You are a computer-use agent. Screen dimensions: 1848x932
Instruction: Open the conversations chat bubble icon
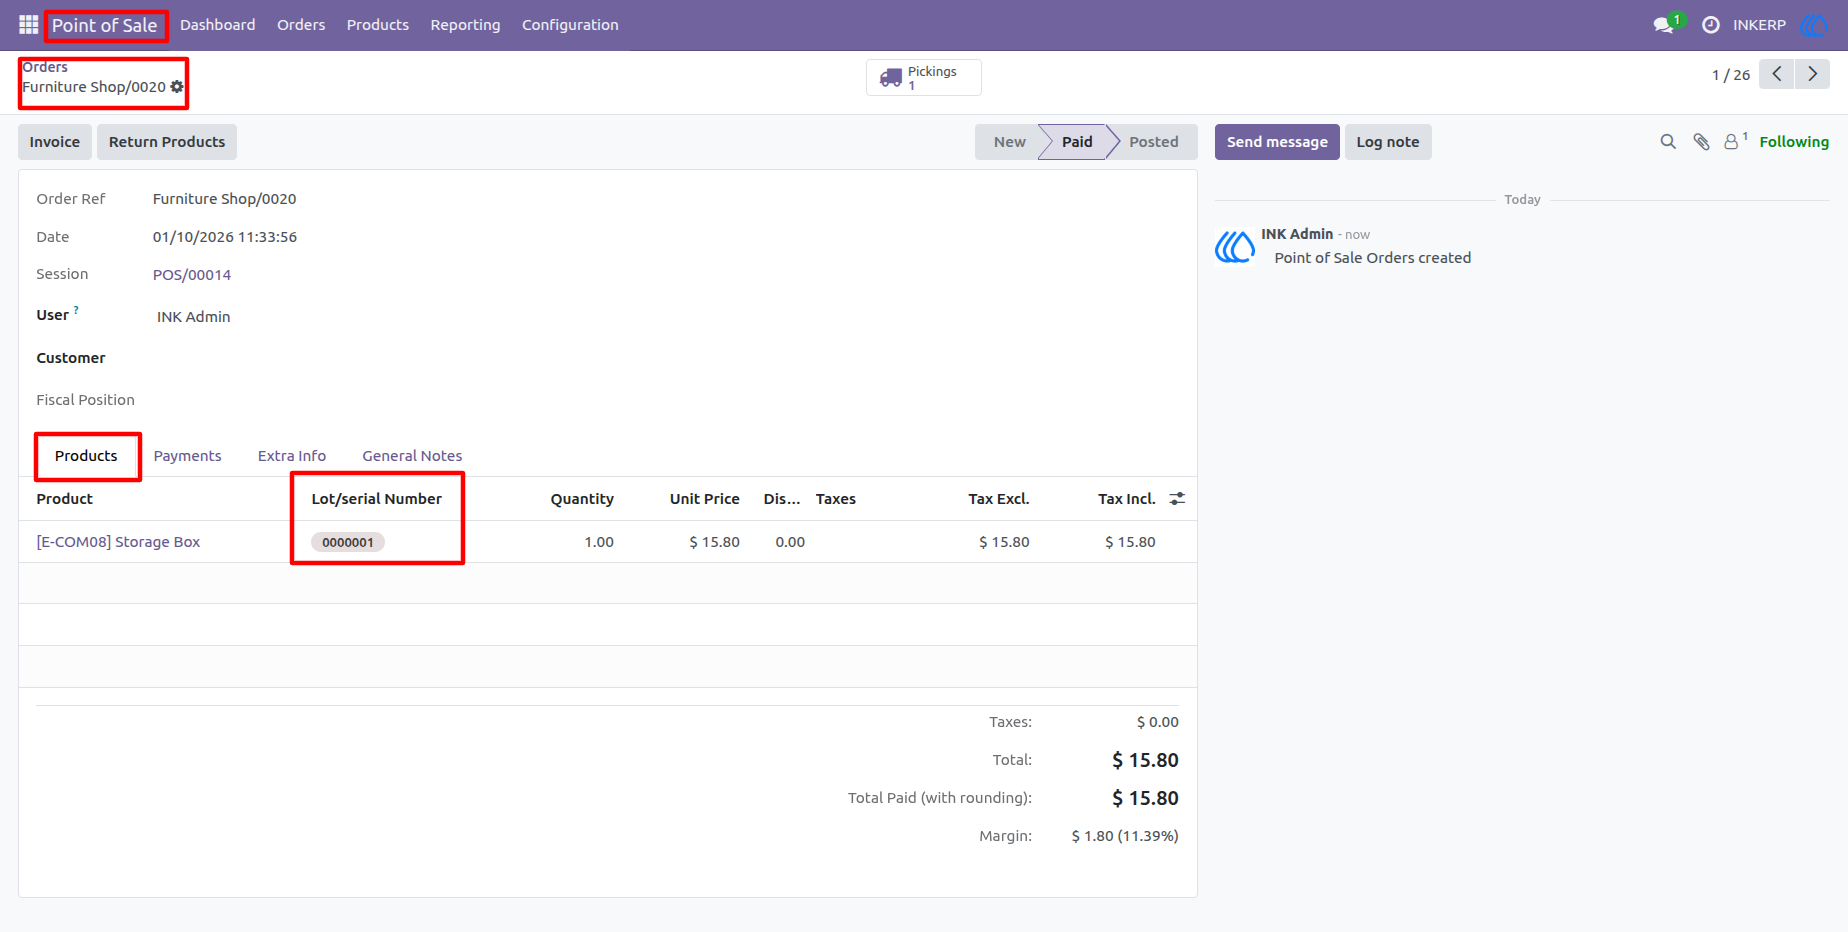(1666, 24)
